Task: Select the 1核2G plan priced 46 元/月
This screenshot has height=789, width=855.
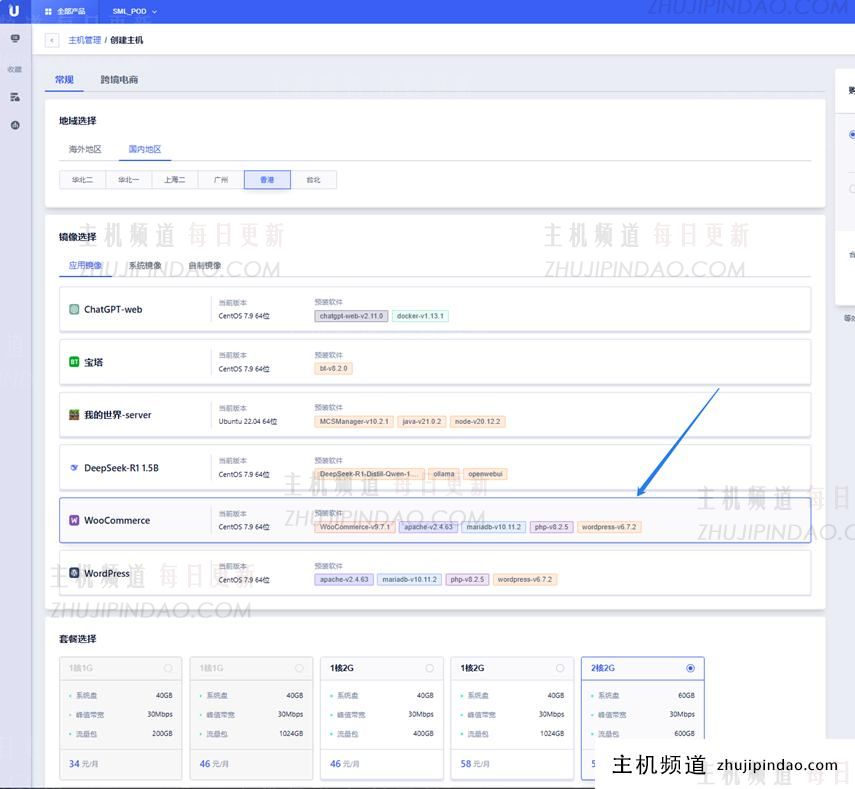Action: [382, 718]
